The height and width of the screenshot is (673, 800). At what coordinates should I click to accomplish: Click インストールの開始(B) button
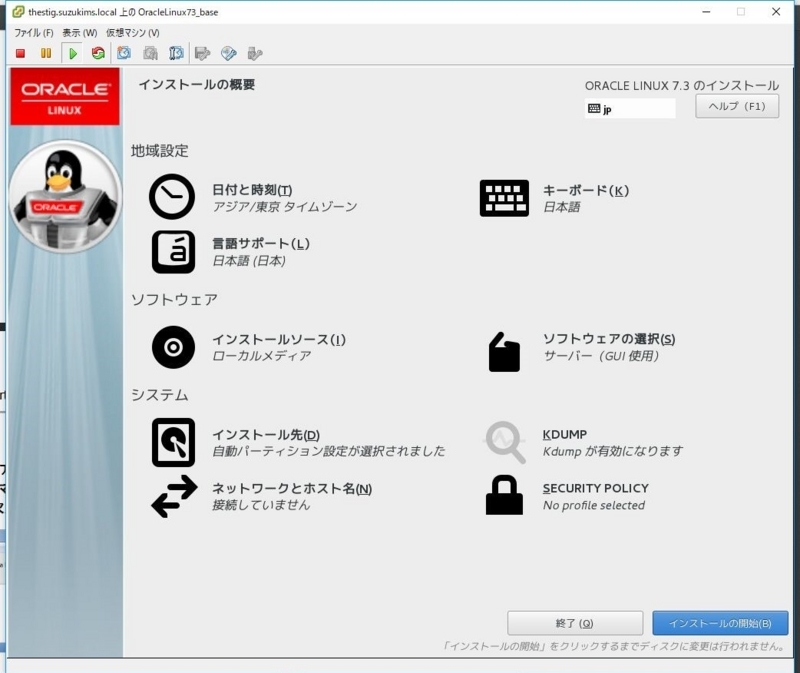[720, 623]
